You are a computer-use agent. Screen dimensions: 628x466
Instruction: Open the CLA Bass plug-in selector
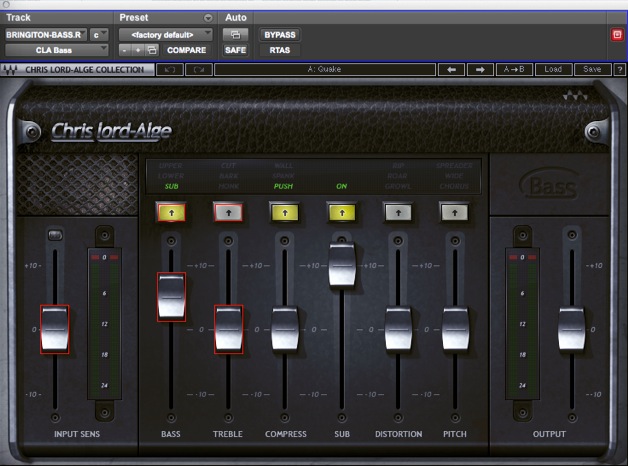(56, 50)
